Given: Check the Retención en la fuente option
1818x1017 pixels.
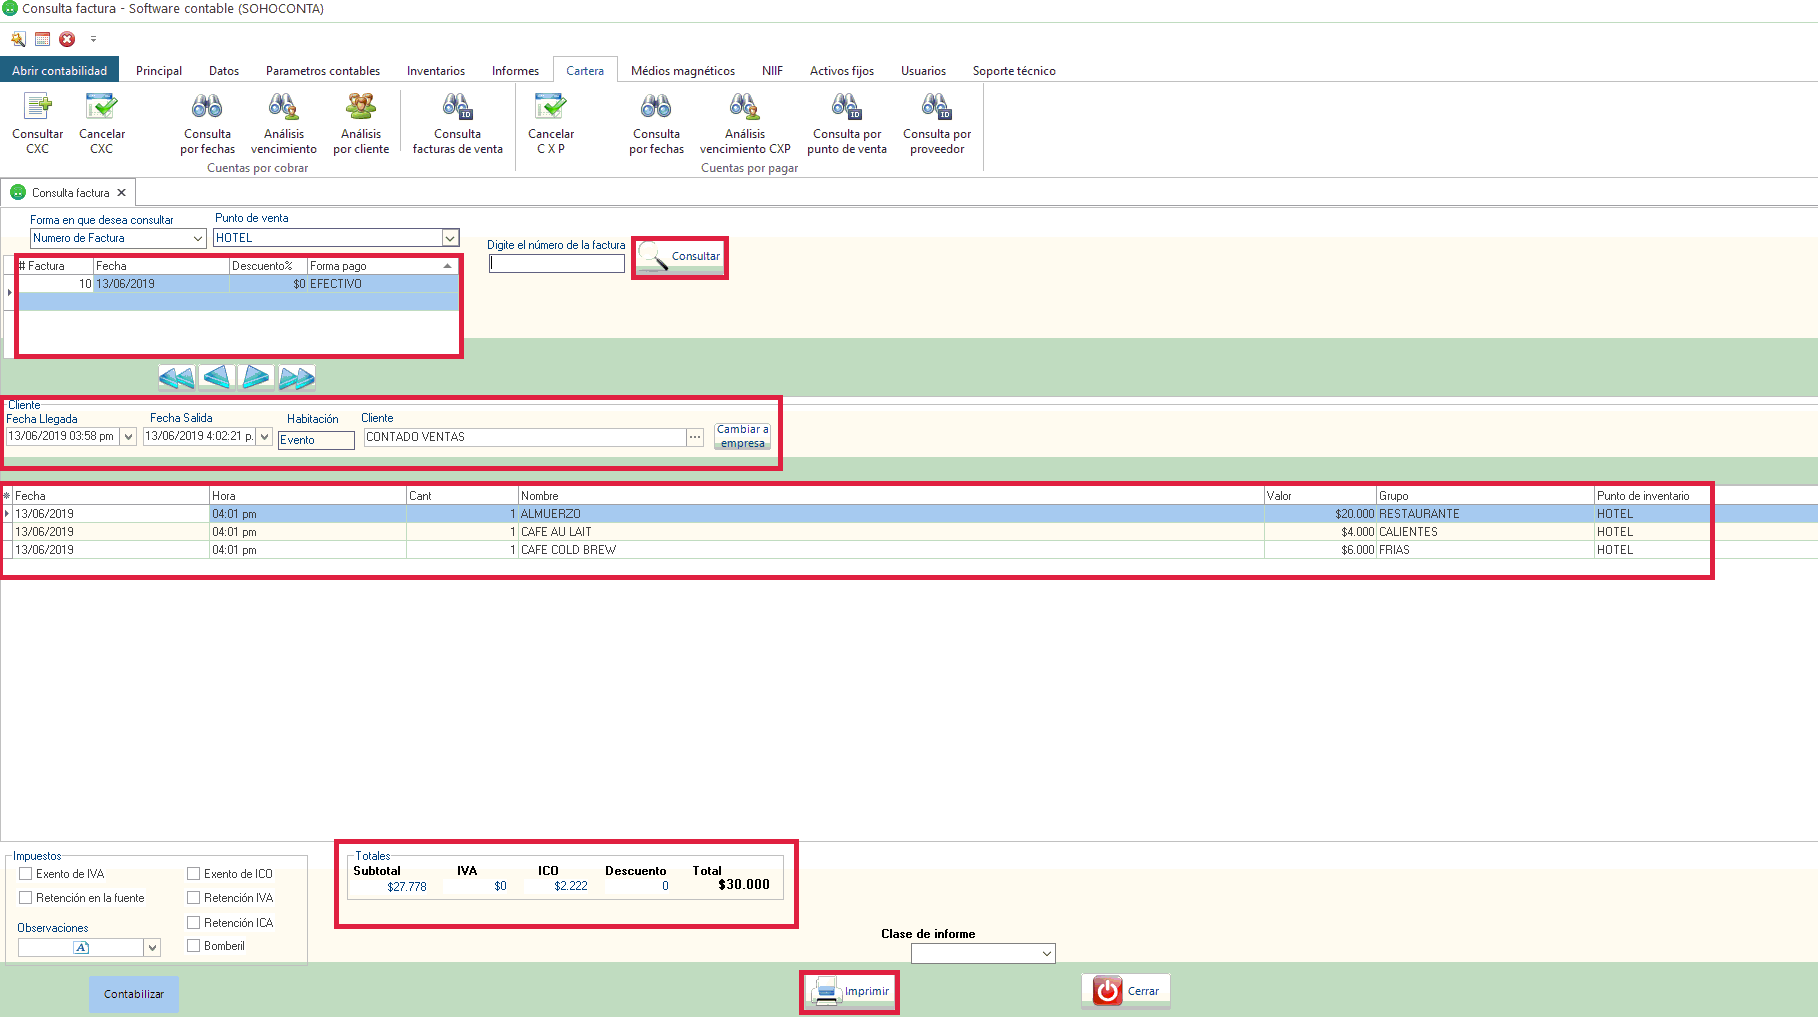Looking at the screenshot, I should (26, 898).
